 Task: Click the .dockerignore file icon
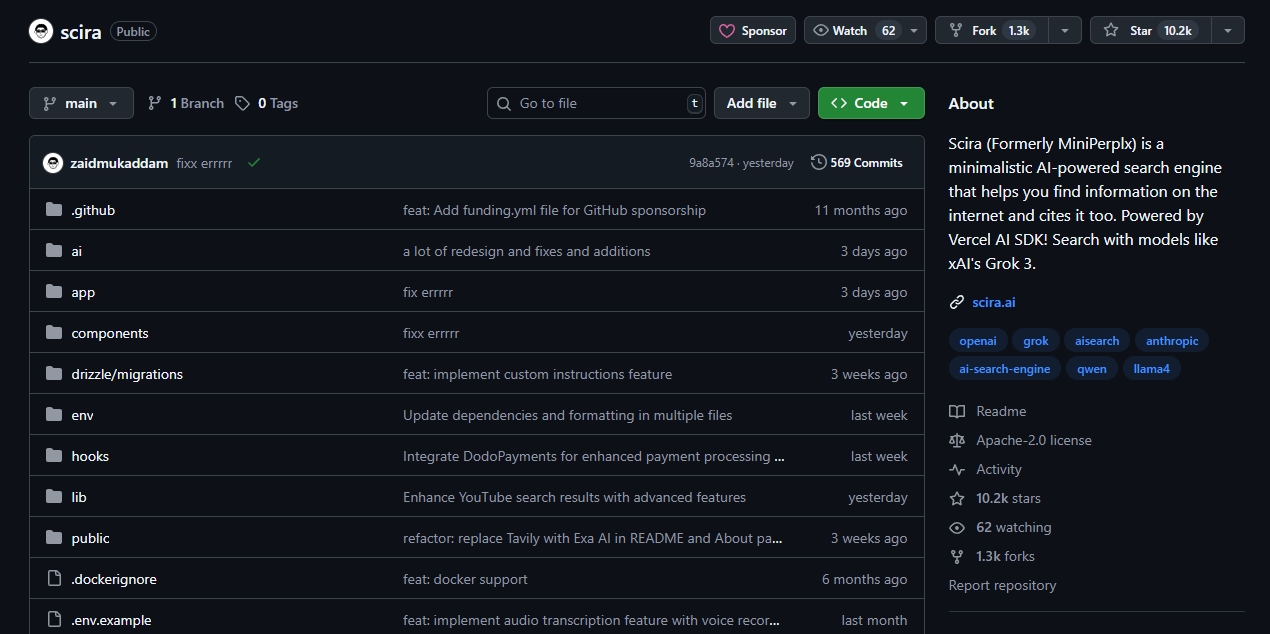(x=54, y=579)
